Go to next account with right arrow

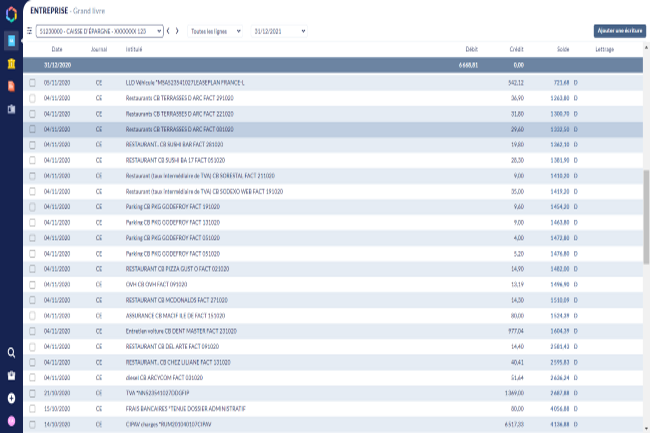pyautogui.click(x=178, y=31)
